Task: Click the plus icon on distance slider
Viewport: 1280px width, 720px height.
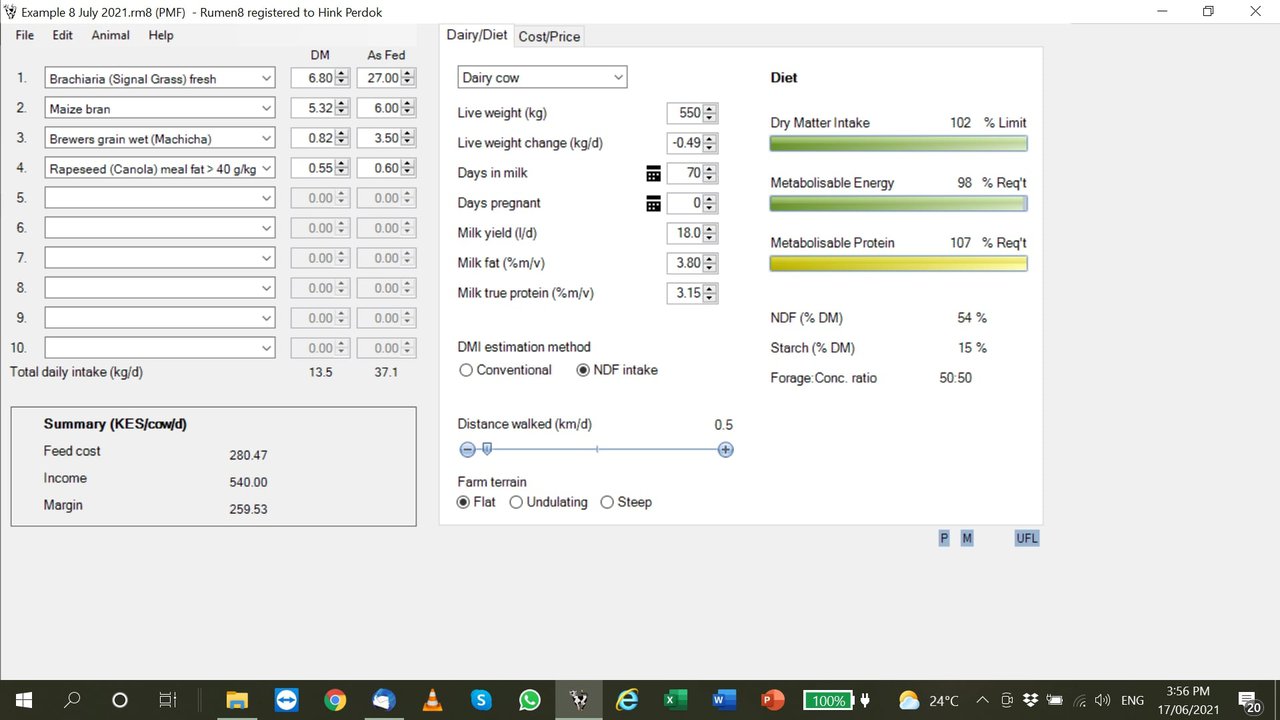Action: tap(726, 450)
